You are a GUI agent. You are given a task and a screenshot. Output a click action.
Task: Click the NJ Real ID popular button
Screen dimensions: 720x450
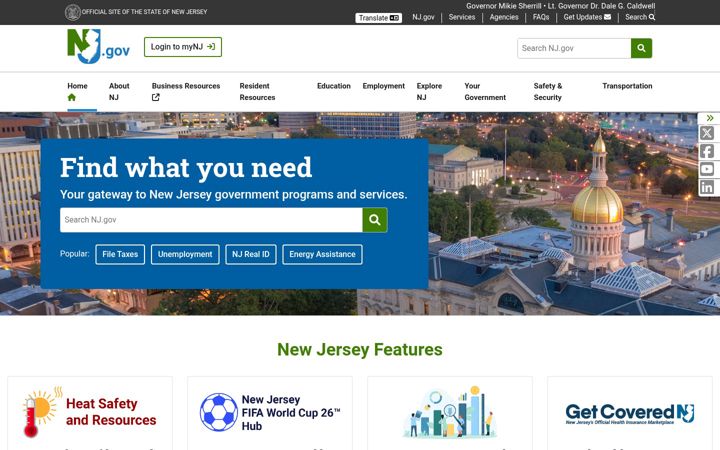(x=251, y=254)
